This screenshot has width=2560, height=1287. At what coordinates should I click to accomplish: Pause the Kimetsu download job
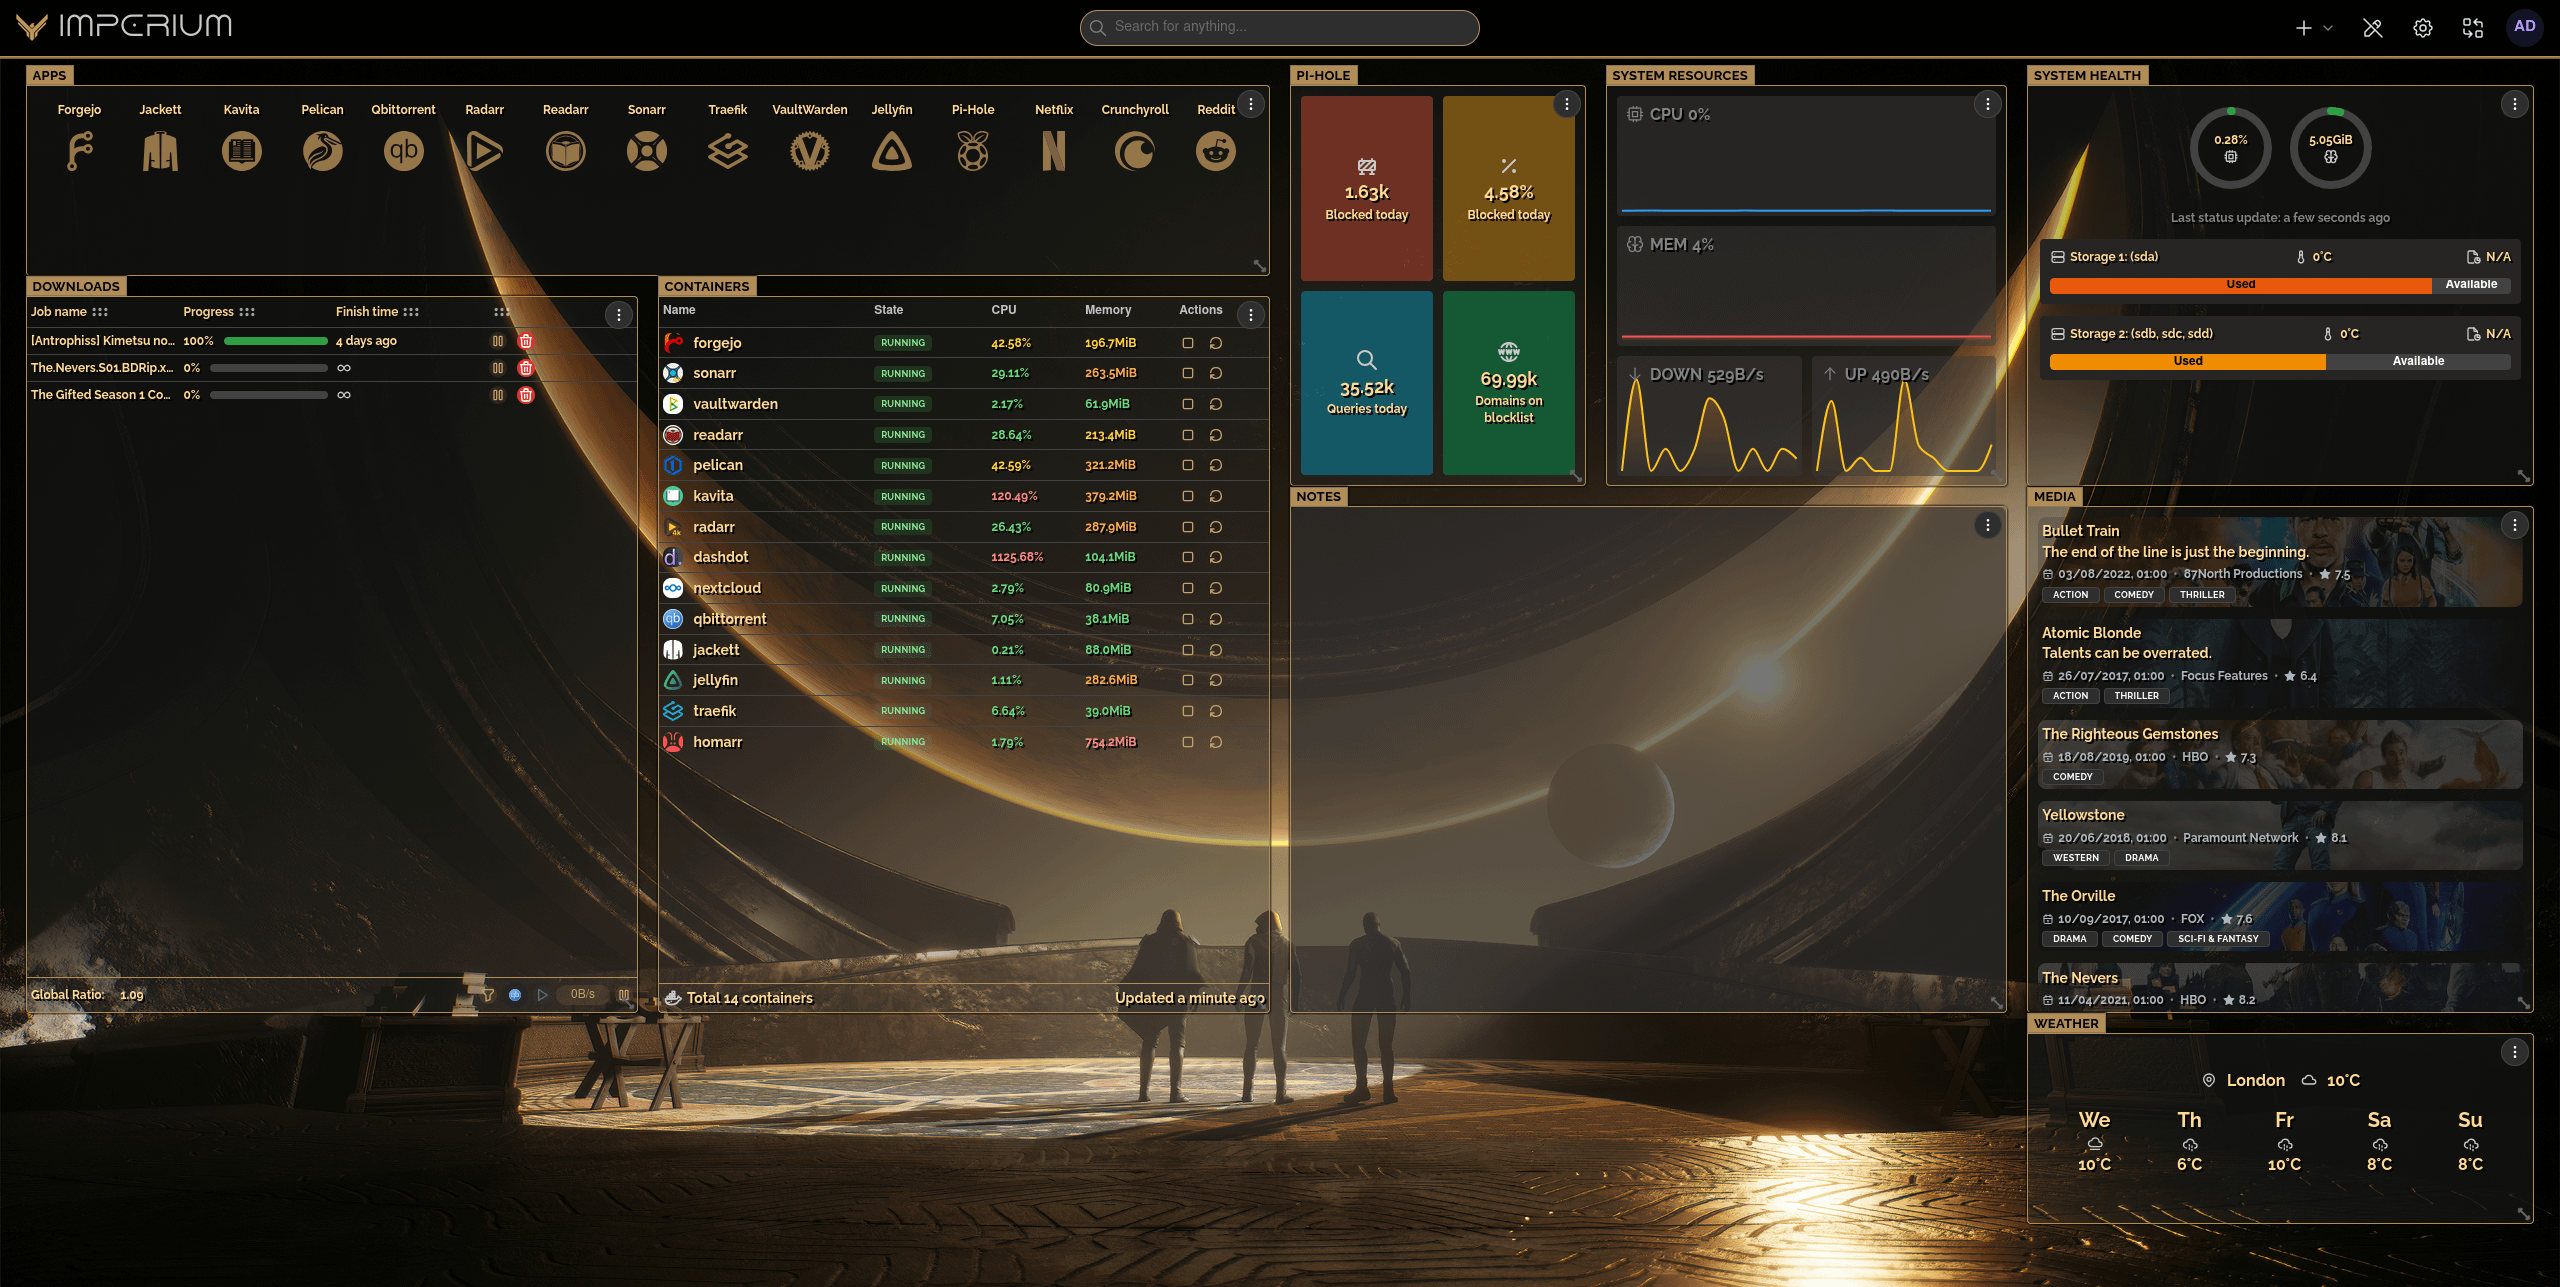coord(499,340)
